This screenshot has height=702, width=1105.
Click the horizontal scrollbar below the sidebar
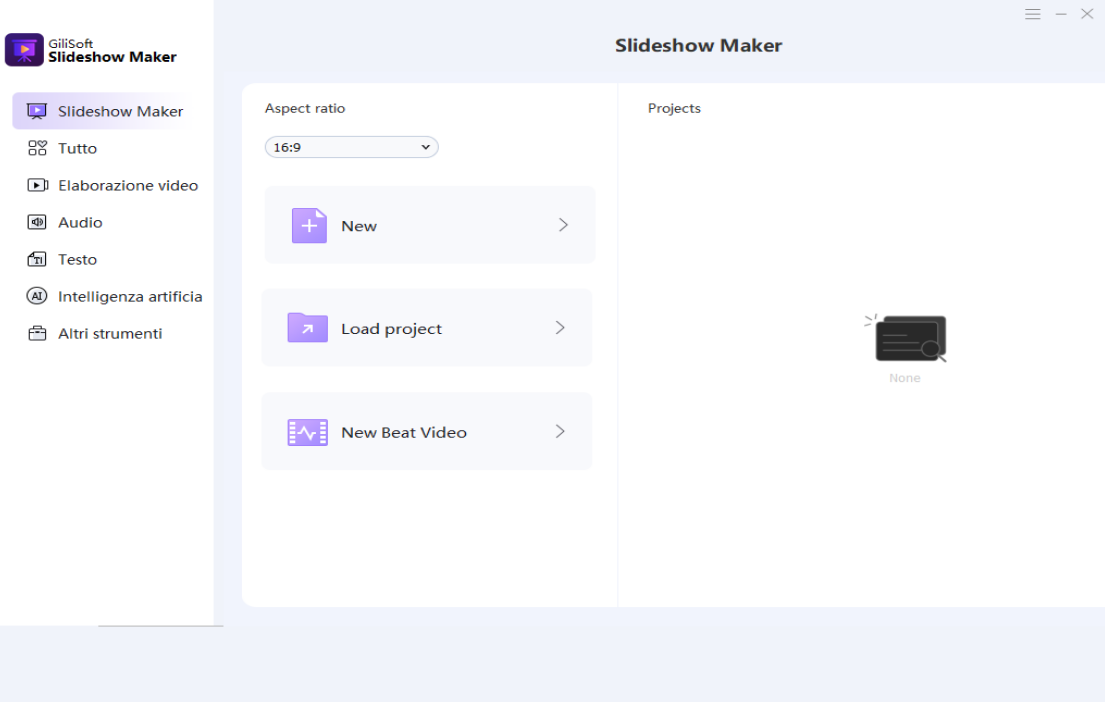click(x=161, y=626)
